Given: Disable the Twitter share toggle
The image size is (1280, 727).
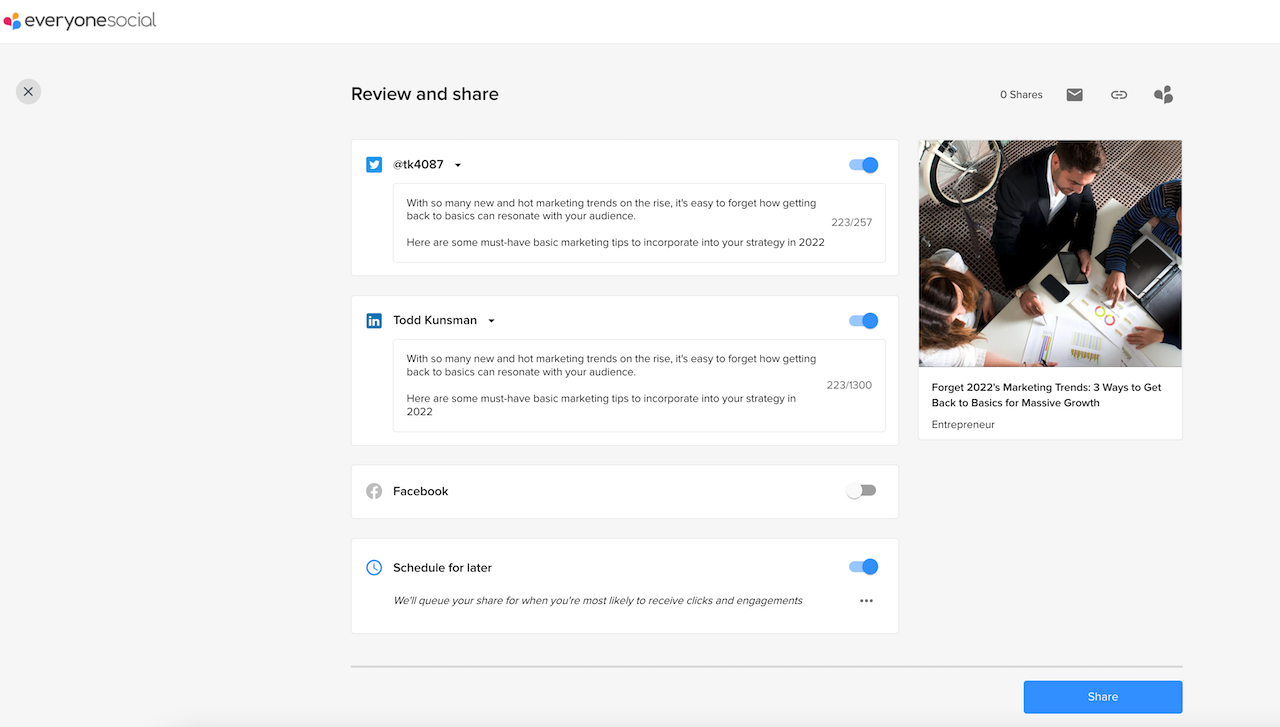Looking at the screenshot, I should point(862,164).
